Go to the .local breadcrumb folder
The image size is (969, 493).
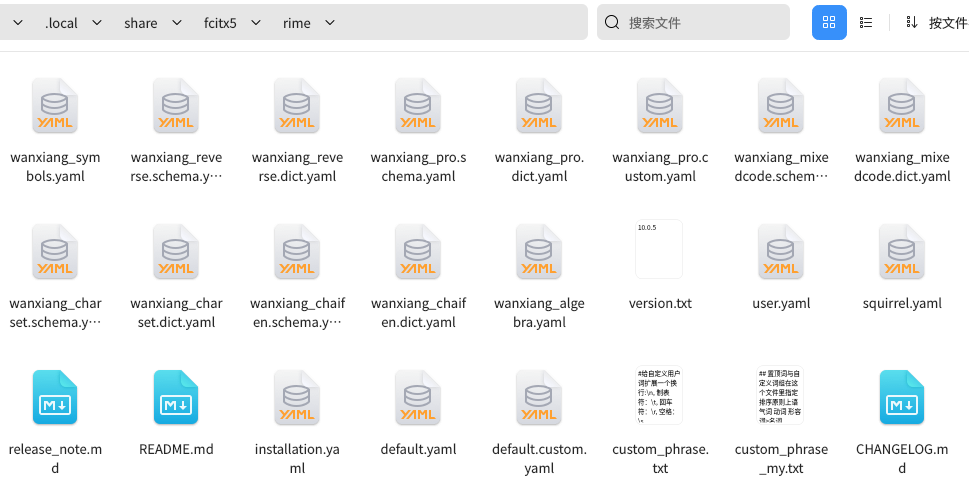point(61,23)
